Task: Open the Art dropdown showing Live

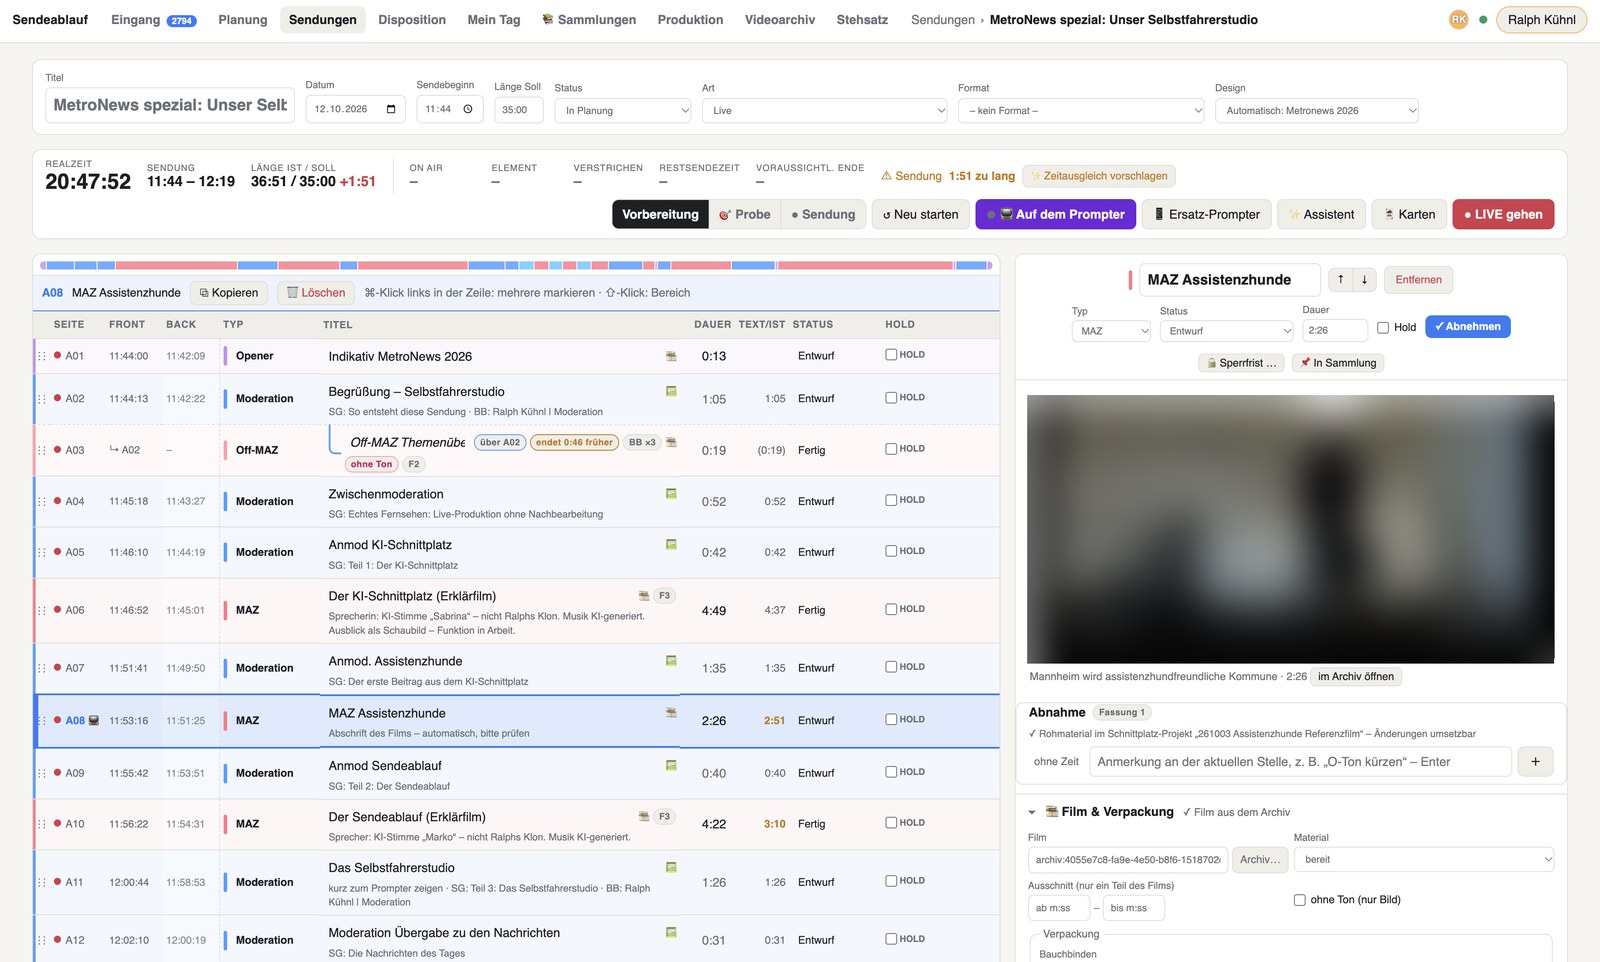Action: 825,110
